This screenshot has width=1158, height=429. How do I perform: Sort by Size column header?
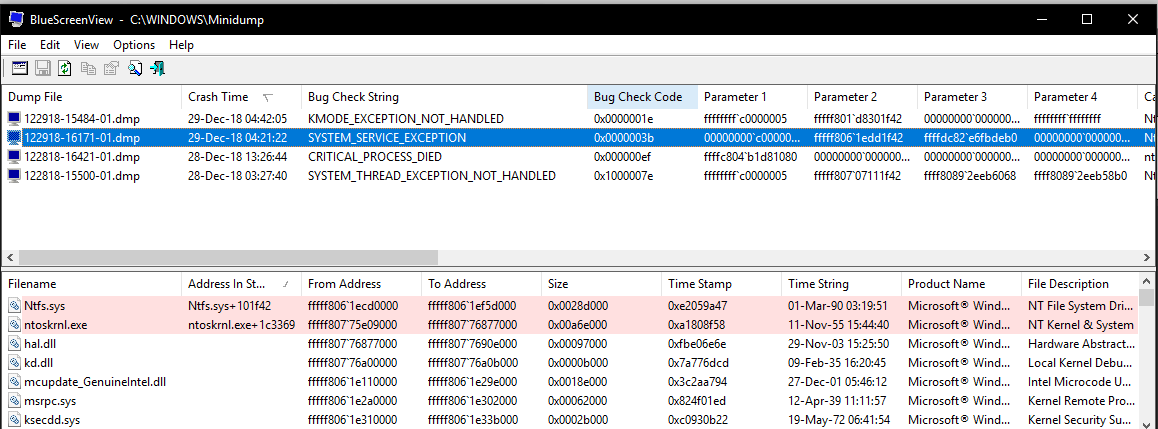pos(602,284)
